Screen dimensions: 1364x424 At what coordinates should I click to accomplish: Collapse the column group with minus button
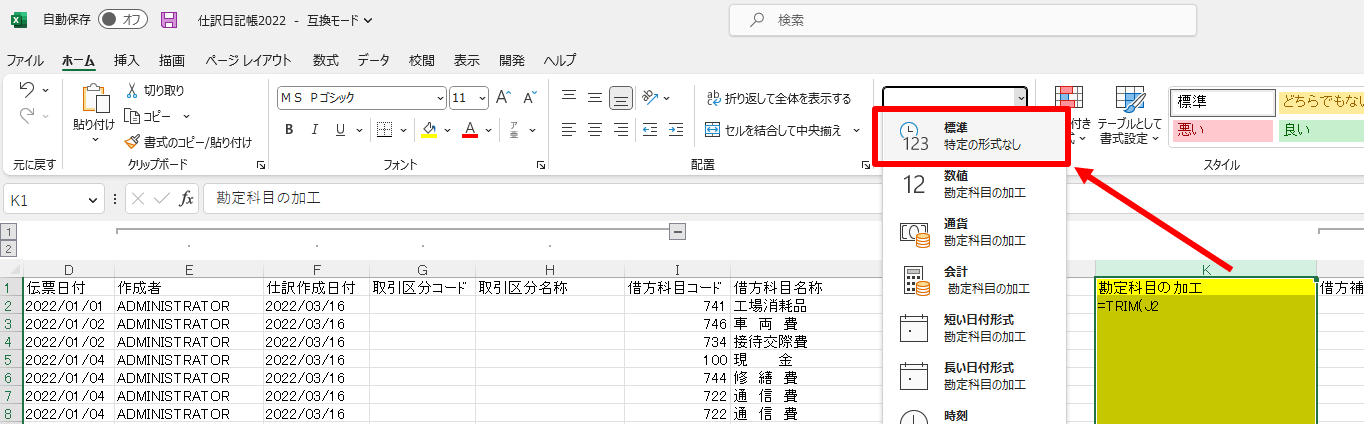[x=677, y=231]
